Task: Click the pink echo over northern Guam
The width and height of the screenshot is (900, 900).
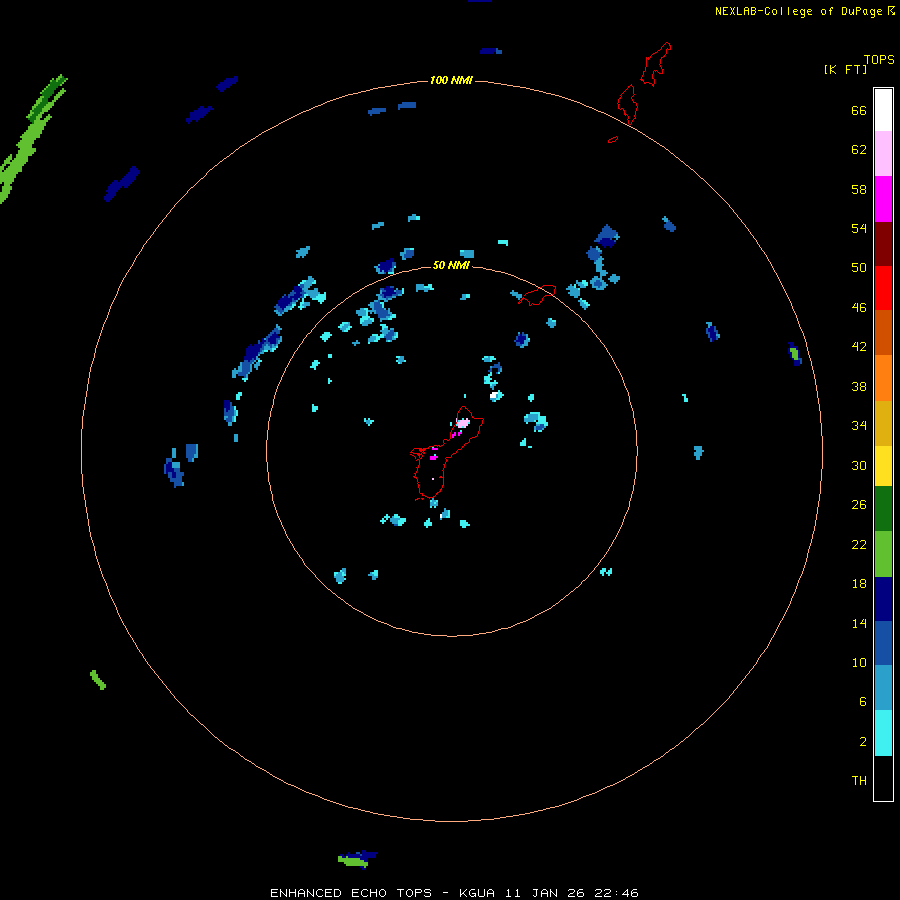Action: click(463, 423)
